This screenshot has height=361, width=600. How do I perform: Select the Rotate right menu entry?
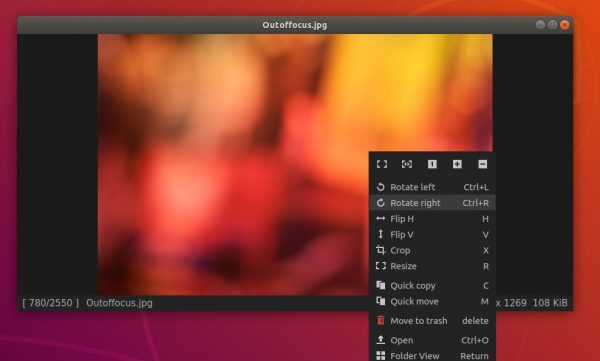tap(432, 203)
